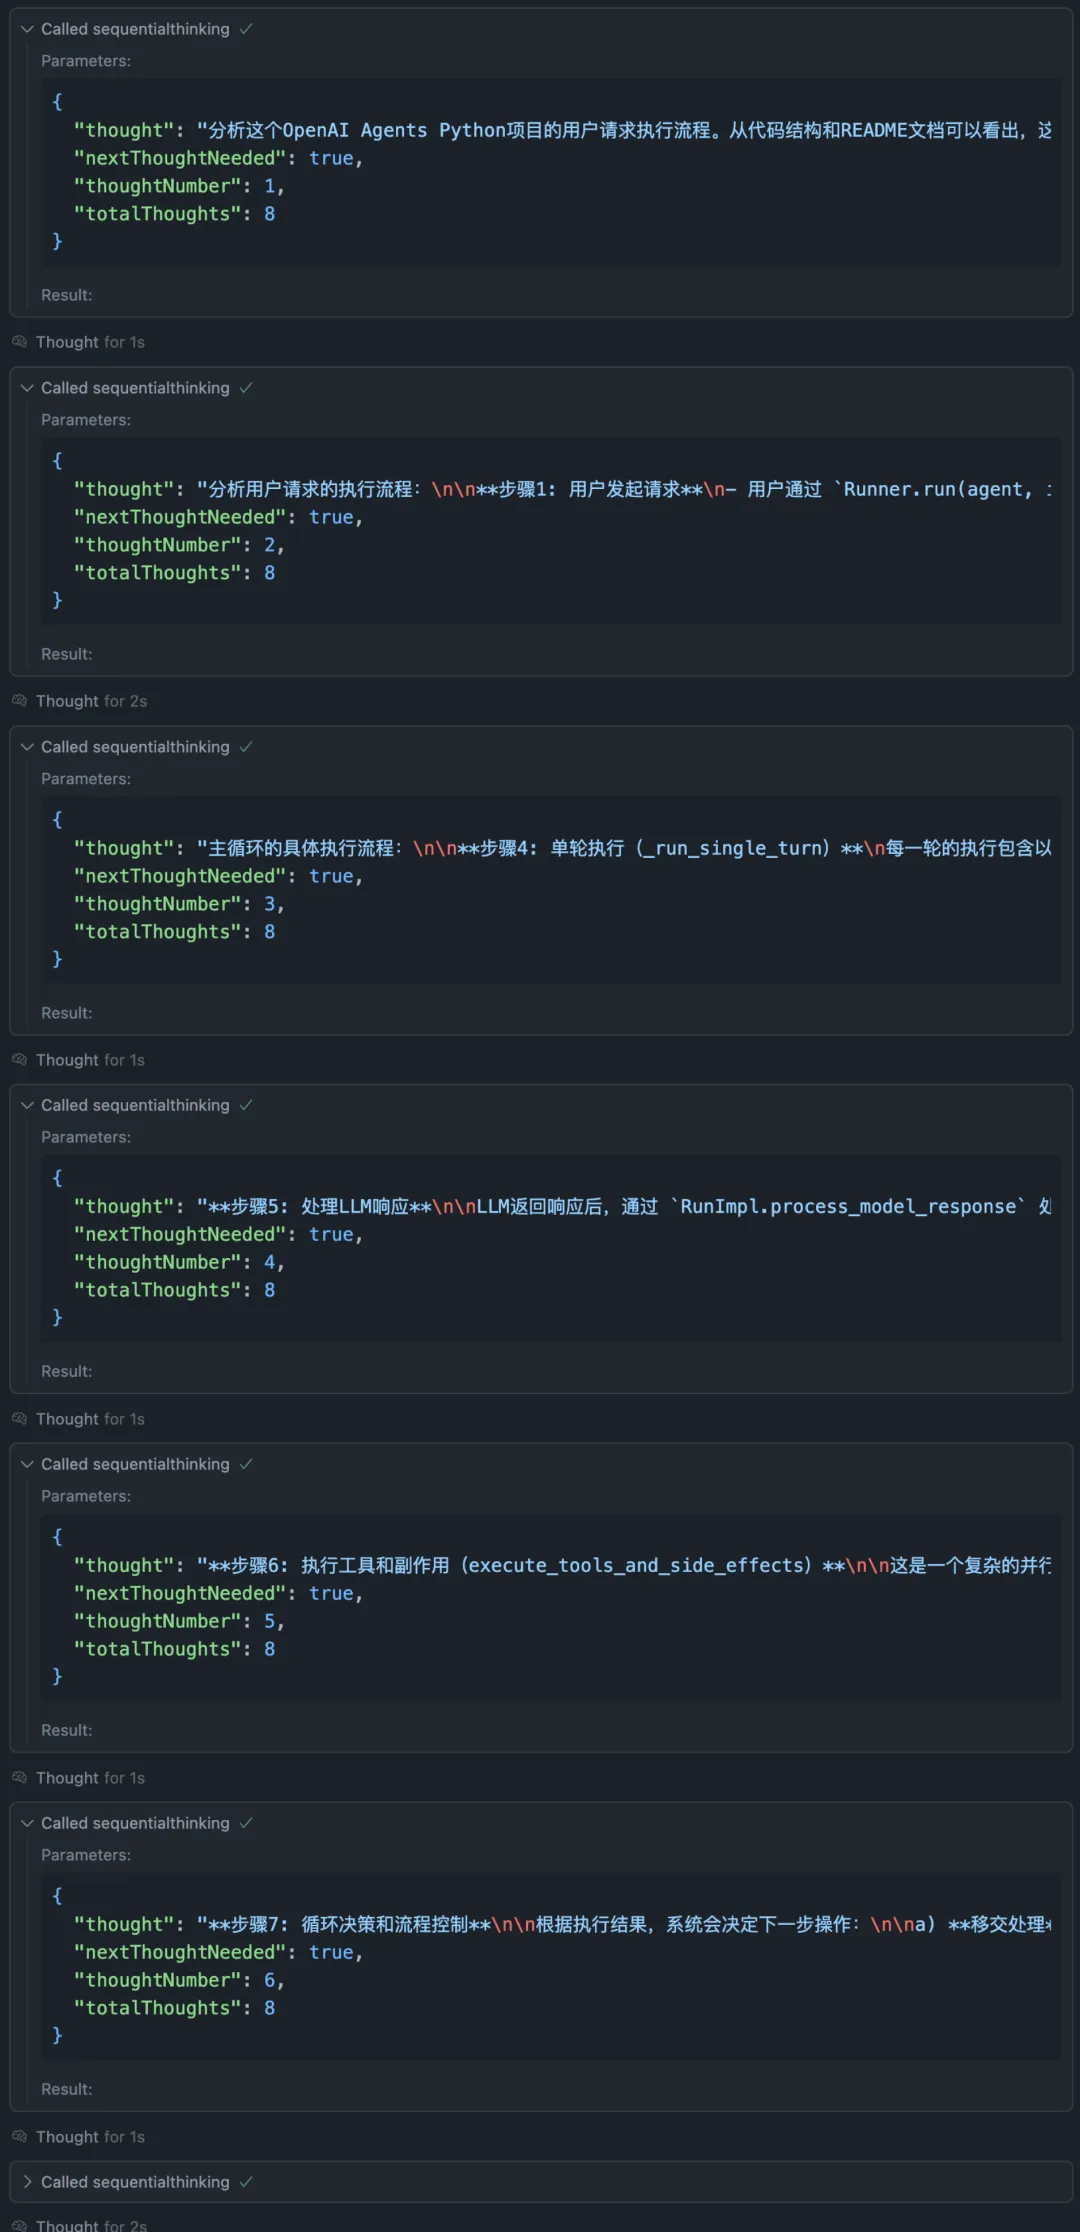1080x2232 pixels.
Task: Open the 'Thought for 1s' entry after first call
Action: click(x=90, y=342)
